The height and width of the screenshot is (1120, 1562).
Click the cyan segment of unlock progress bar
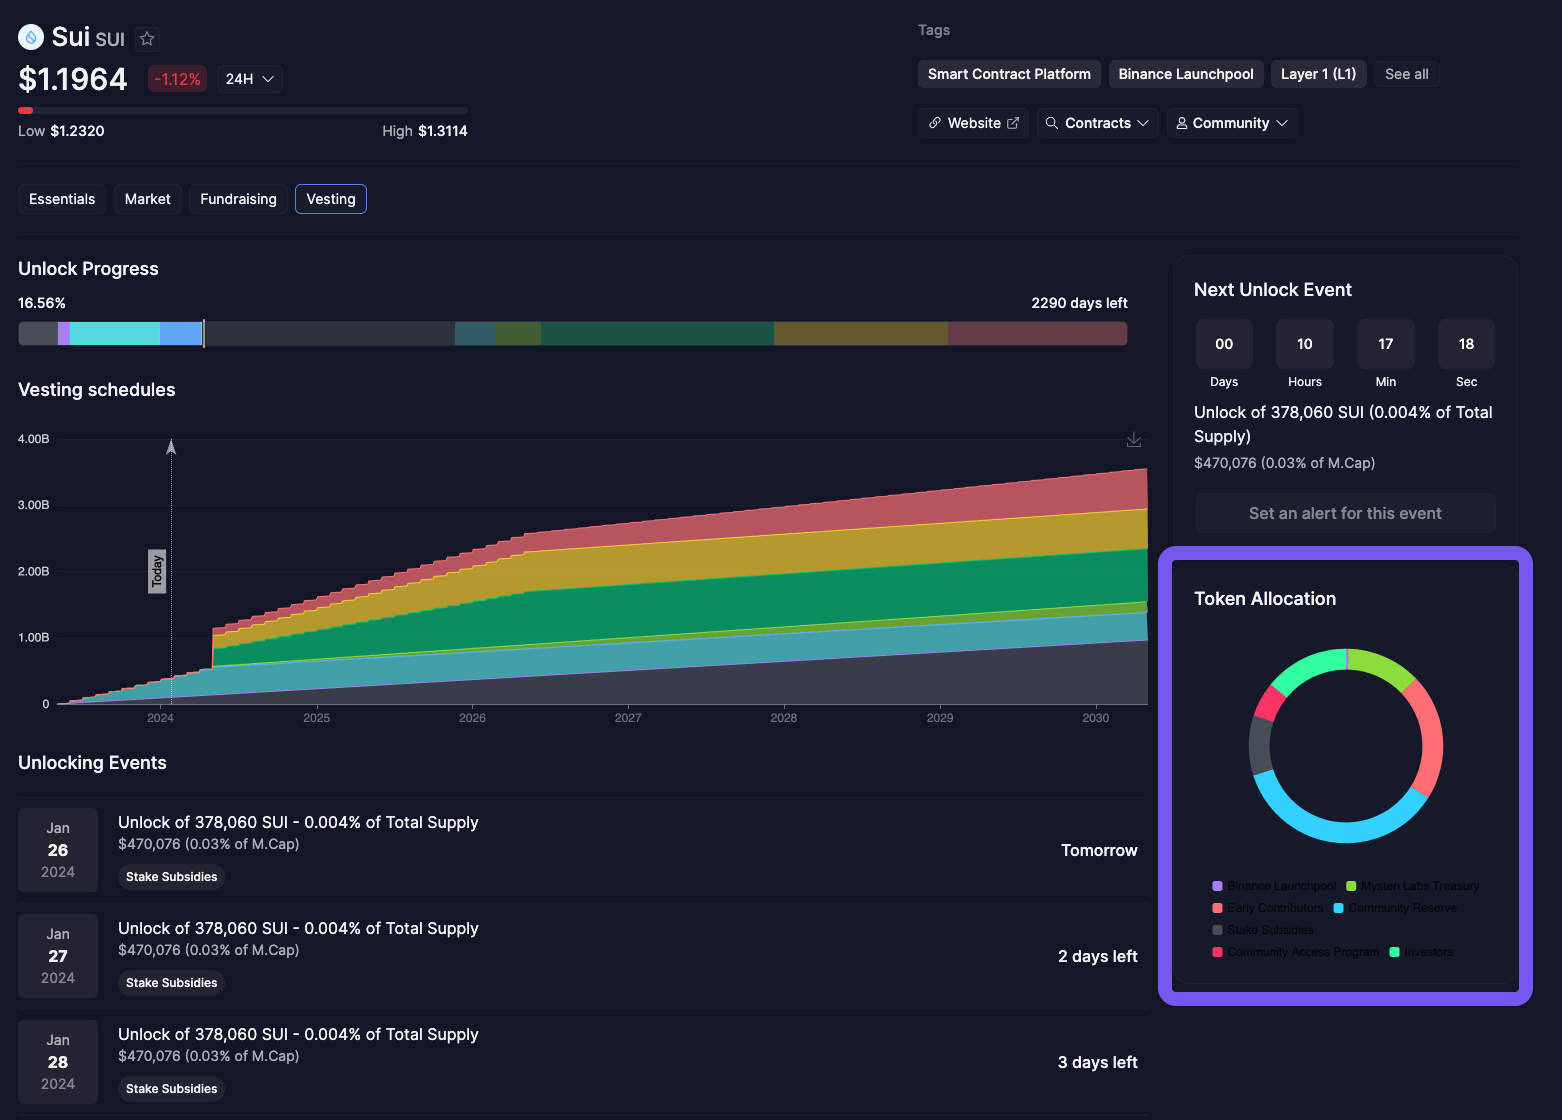[x=115, y=334]
